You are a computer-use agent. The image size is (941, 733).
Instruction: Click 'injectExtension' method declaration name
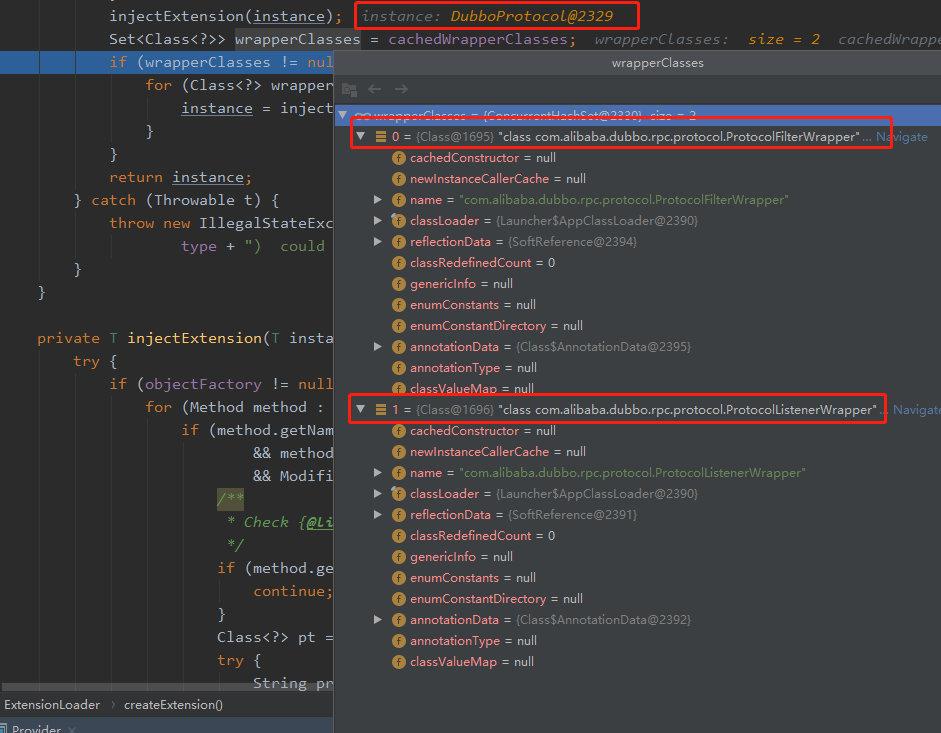pyautogui.click(x=194, y=339)
